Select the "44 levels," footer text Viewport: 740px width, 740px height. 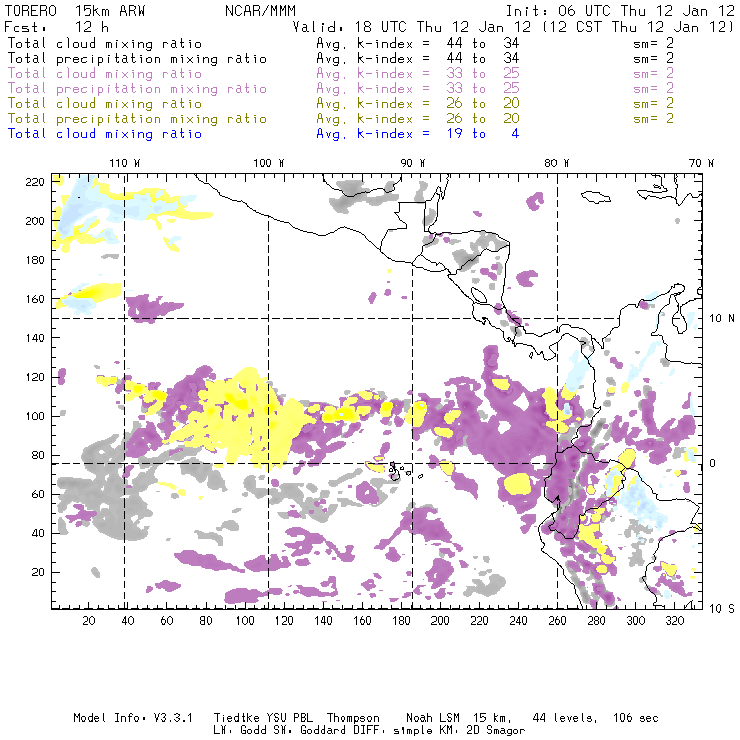tap(565, 718)
